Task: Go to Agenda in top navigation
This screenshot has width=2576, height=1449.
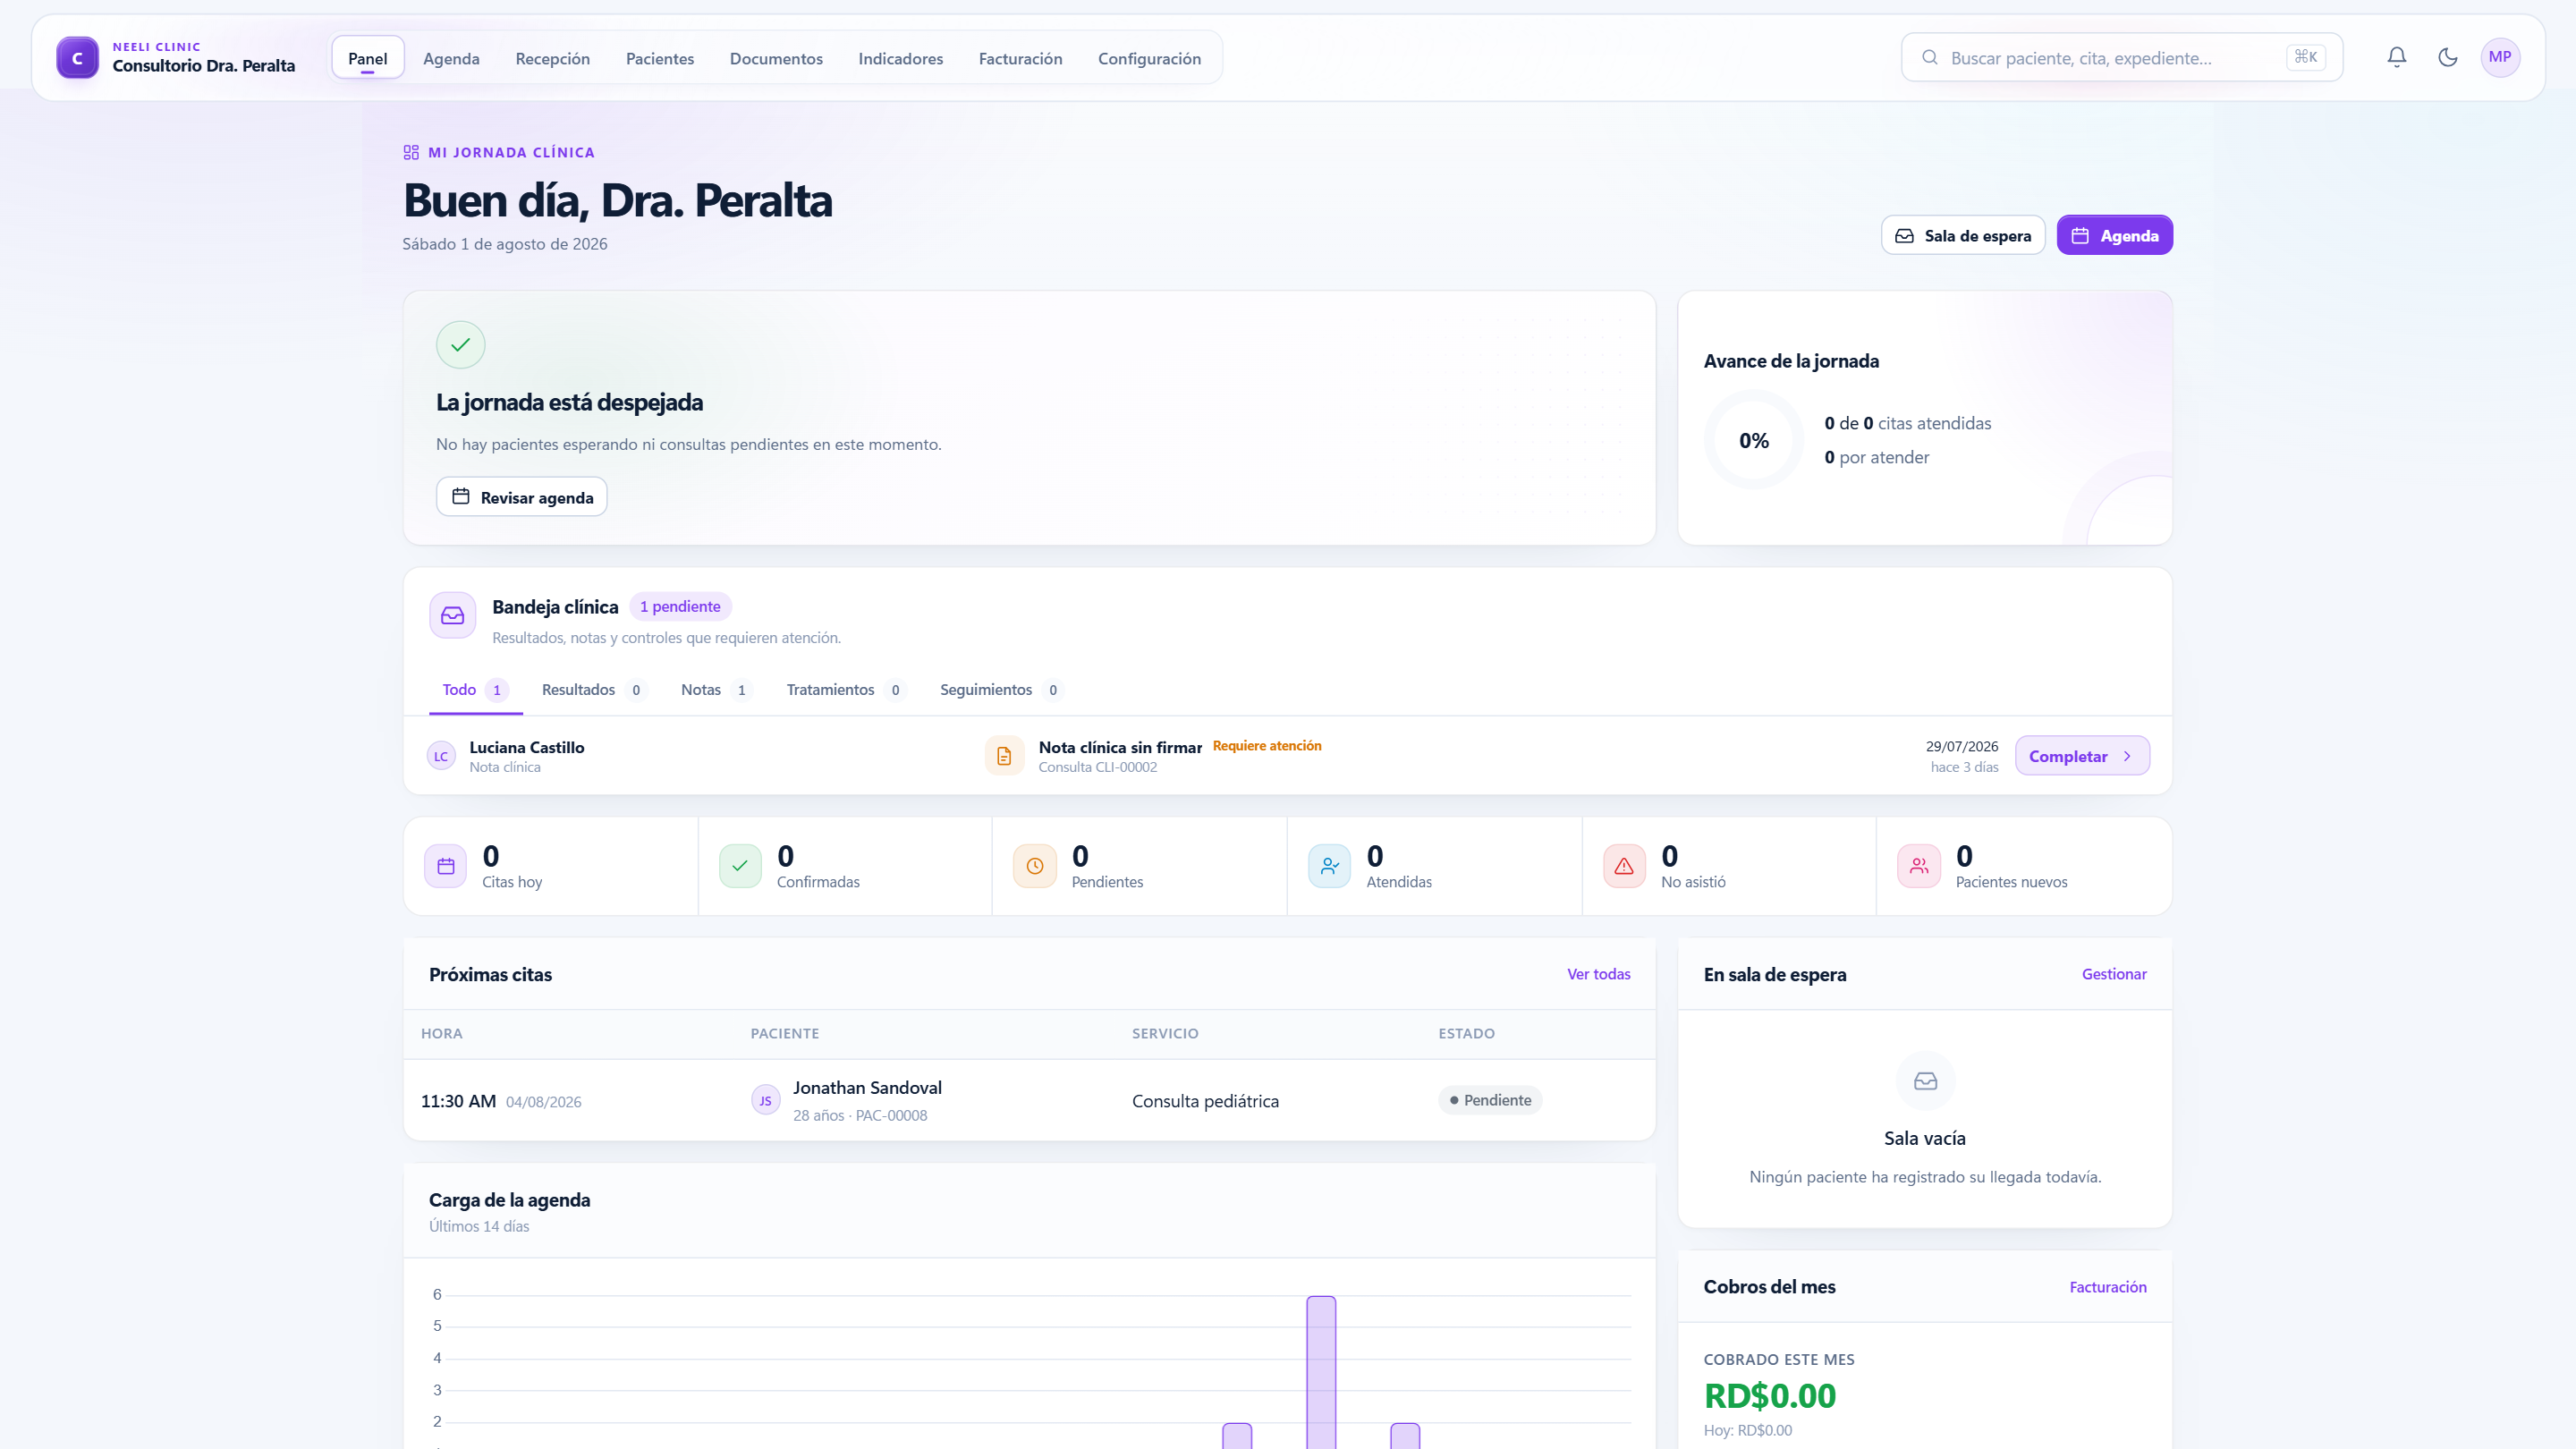Action: [451, 58]
